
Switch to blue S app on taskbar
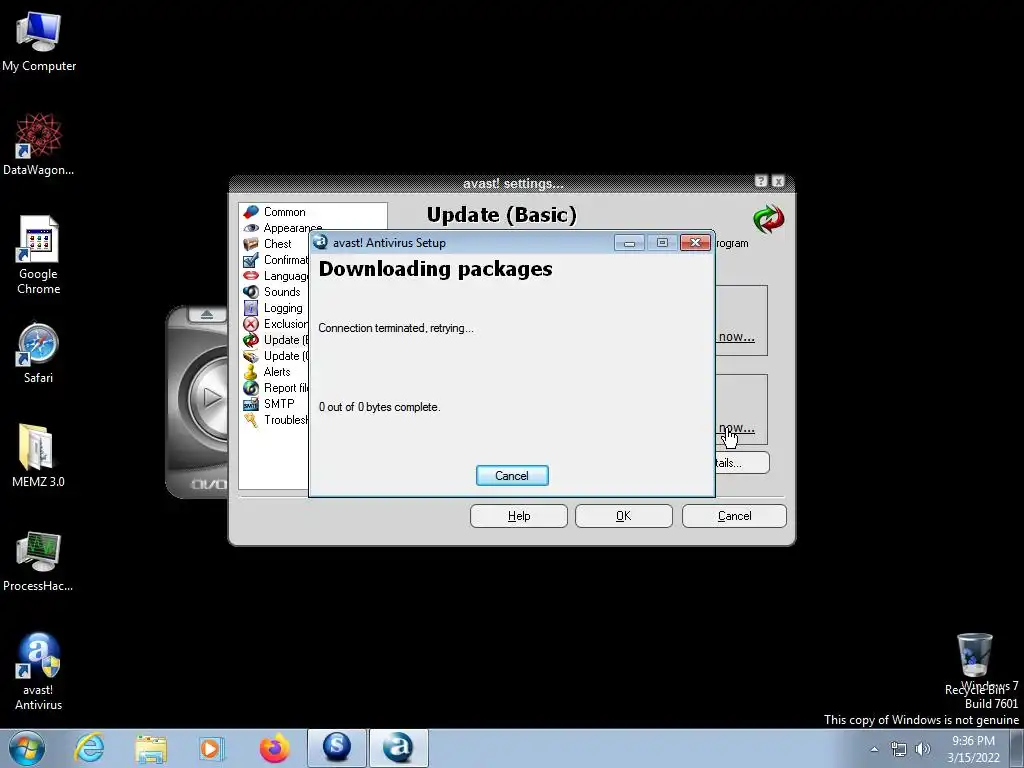(337, 748)
